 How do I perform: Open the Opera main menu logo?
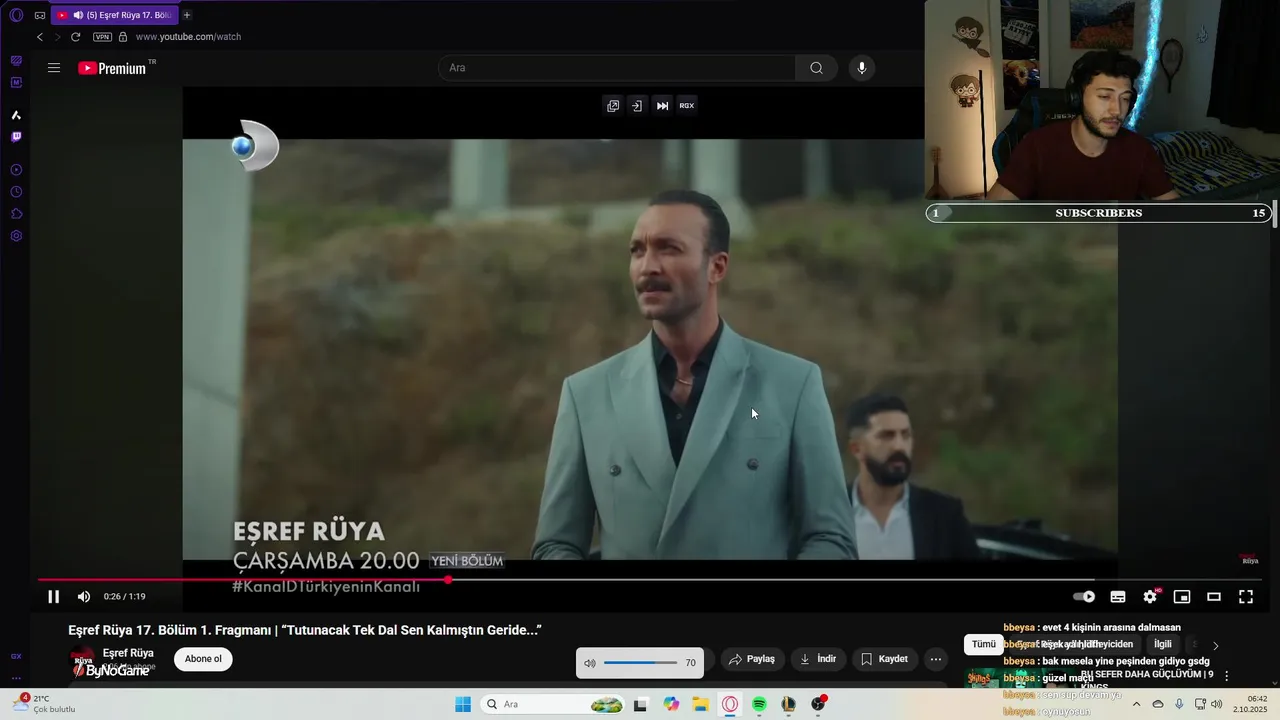click(16, 15)
